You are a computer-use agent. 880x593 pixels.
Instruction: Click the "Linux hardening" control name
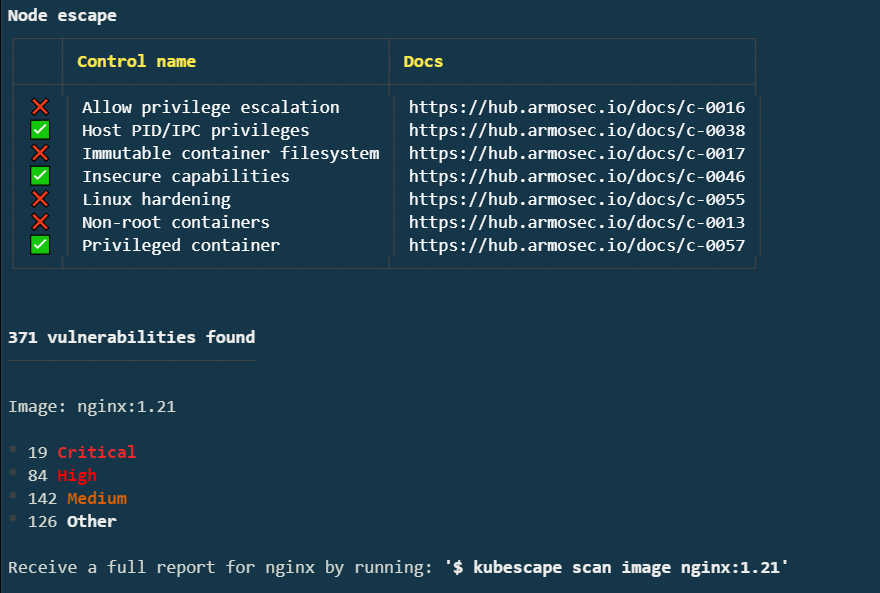tap(156, 199)
